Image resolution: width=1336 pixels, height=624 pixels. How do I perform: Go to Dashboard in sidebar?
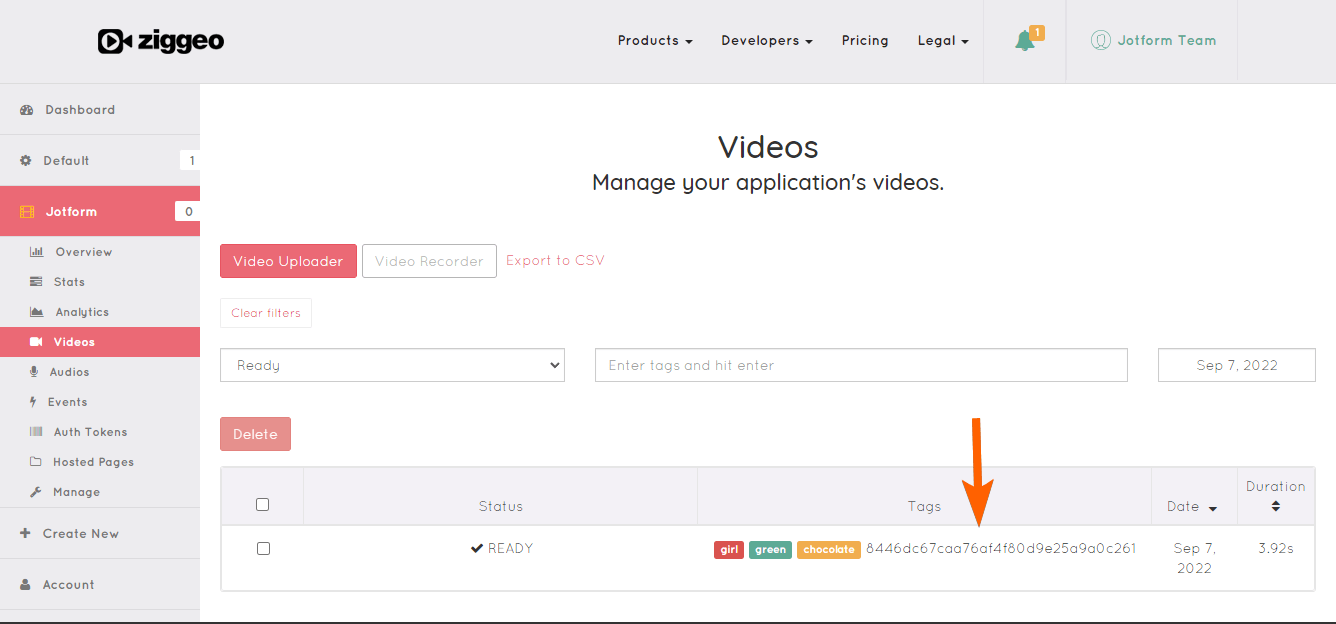80,110
